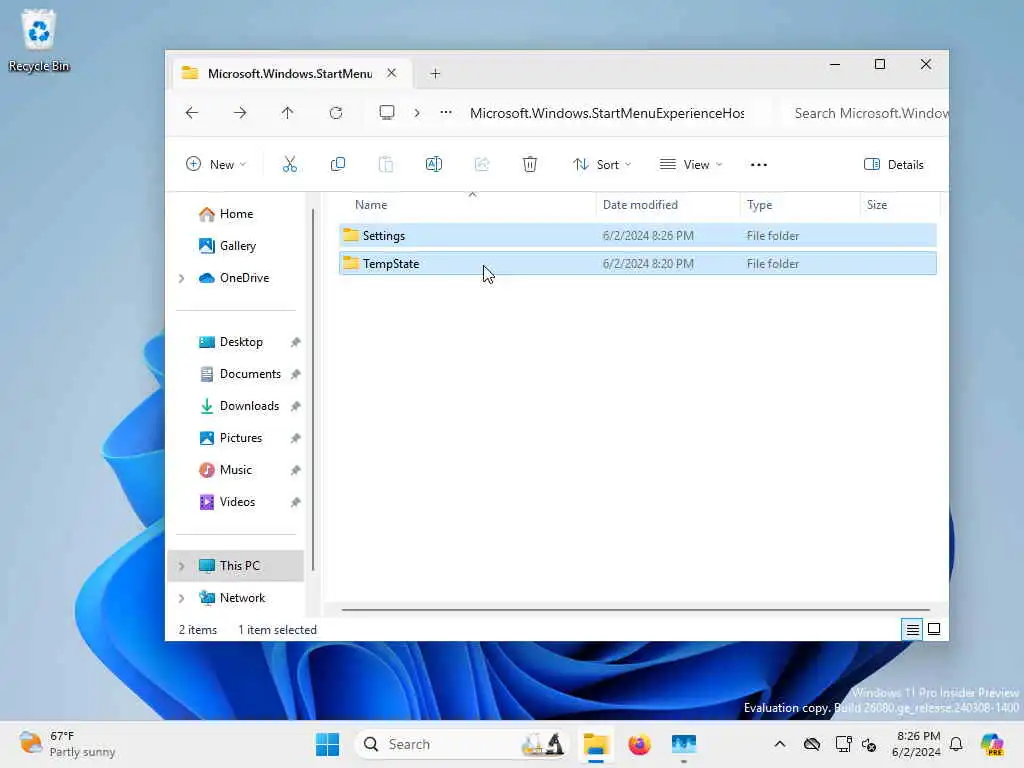Screen dimensions: 1024x768
Task: Open the weather widget on taskbar
Action: pos(67,744)
